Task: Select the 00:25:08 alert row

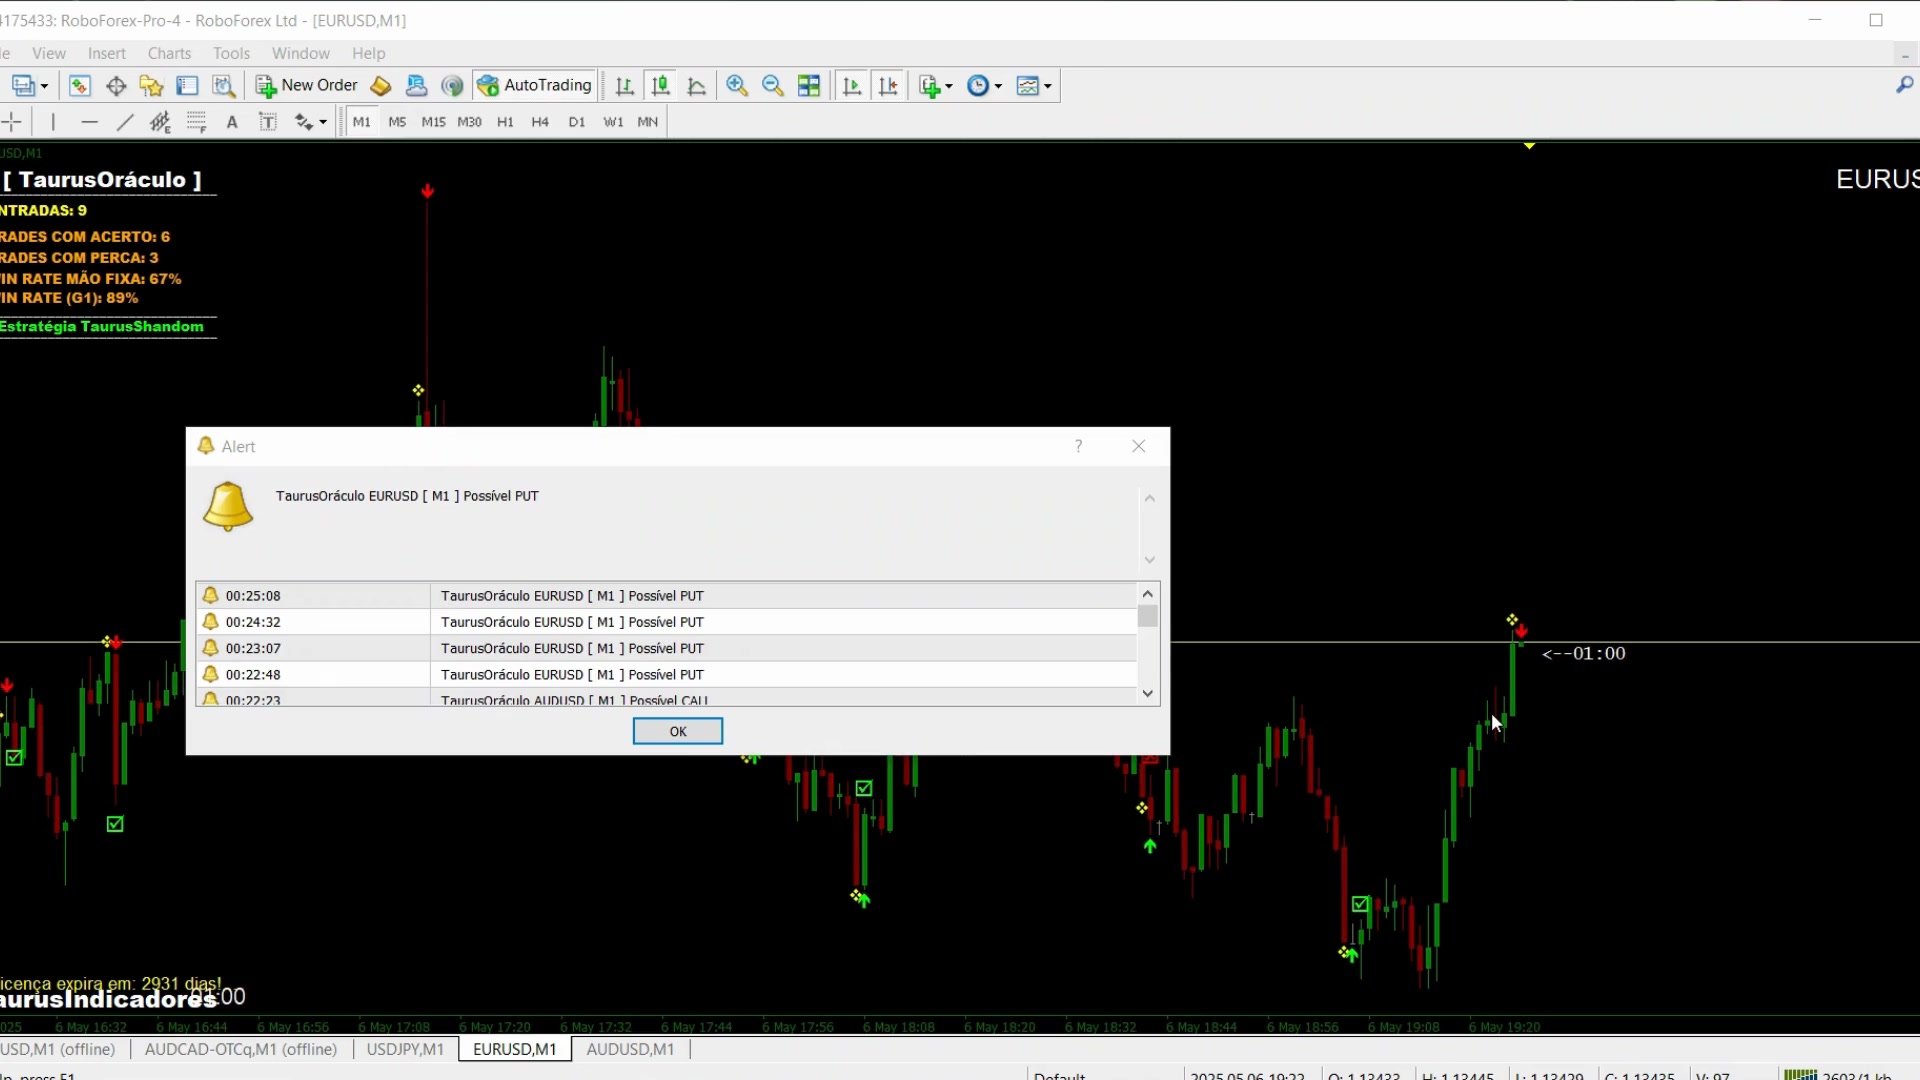Action: (666, 596)
